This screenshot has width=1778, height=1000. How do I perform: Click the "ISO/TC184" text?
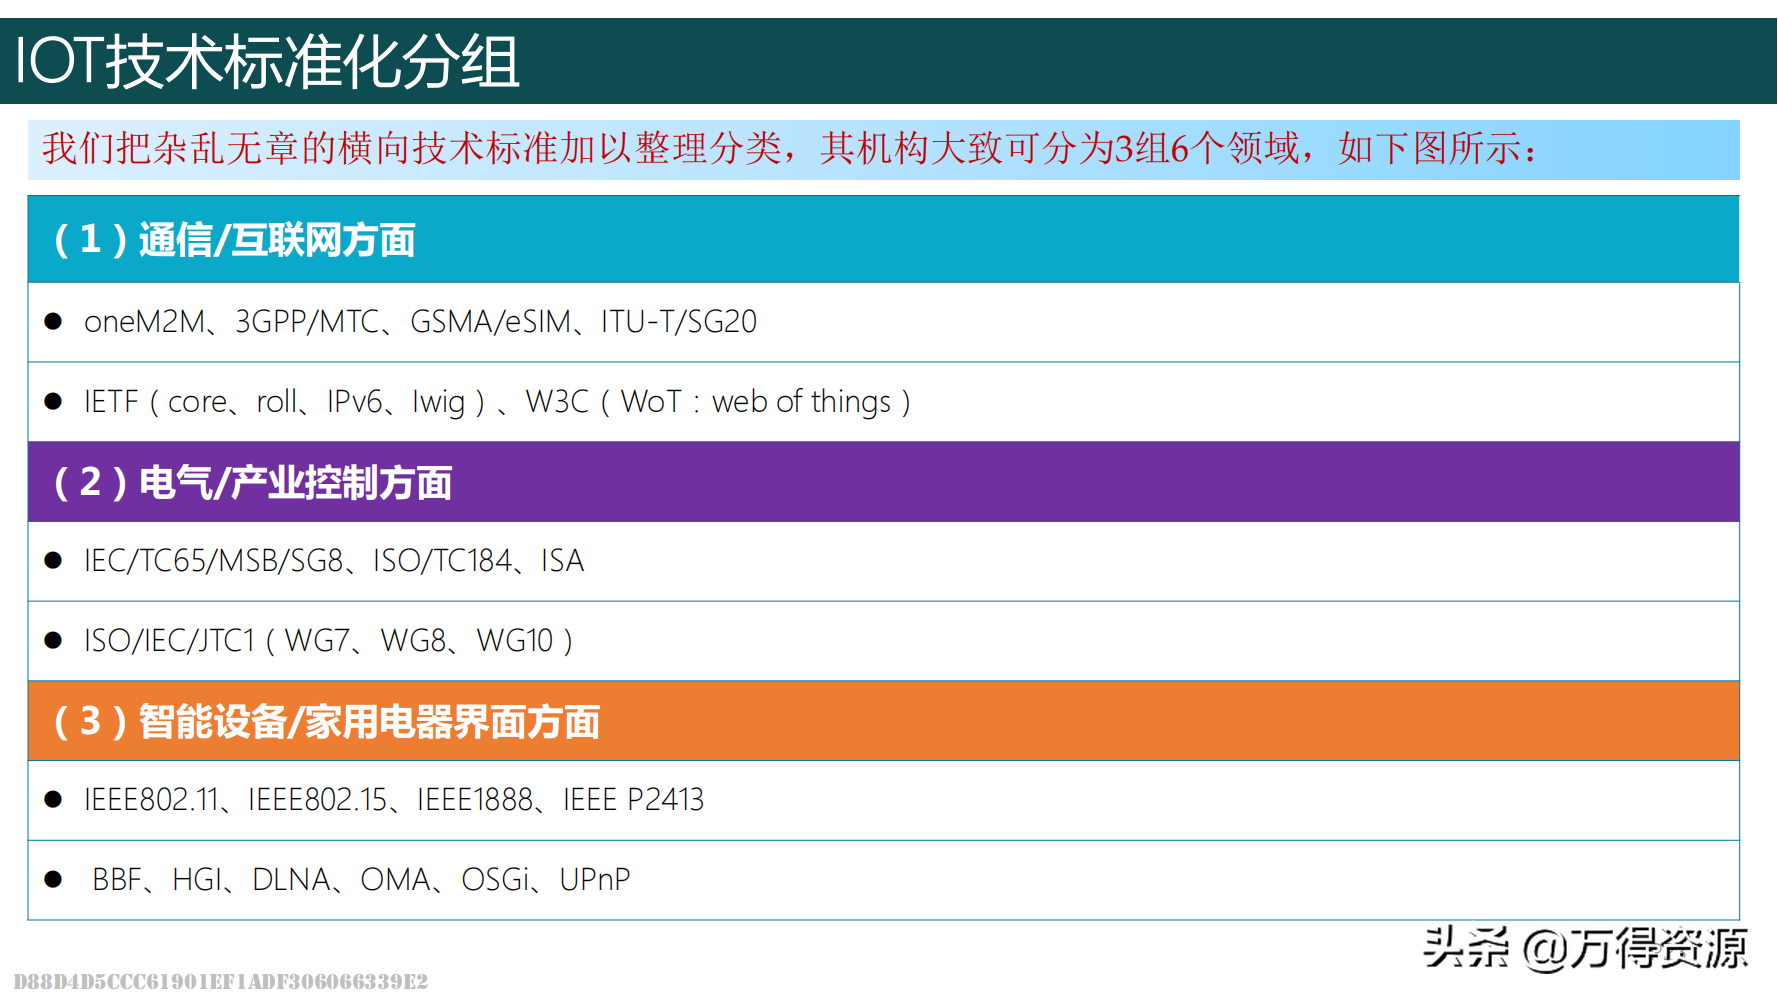pos(443,561)
